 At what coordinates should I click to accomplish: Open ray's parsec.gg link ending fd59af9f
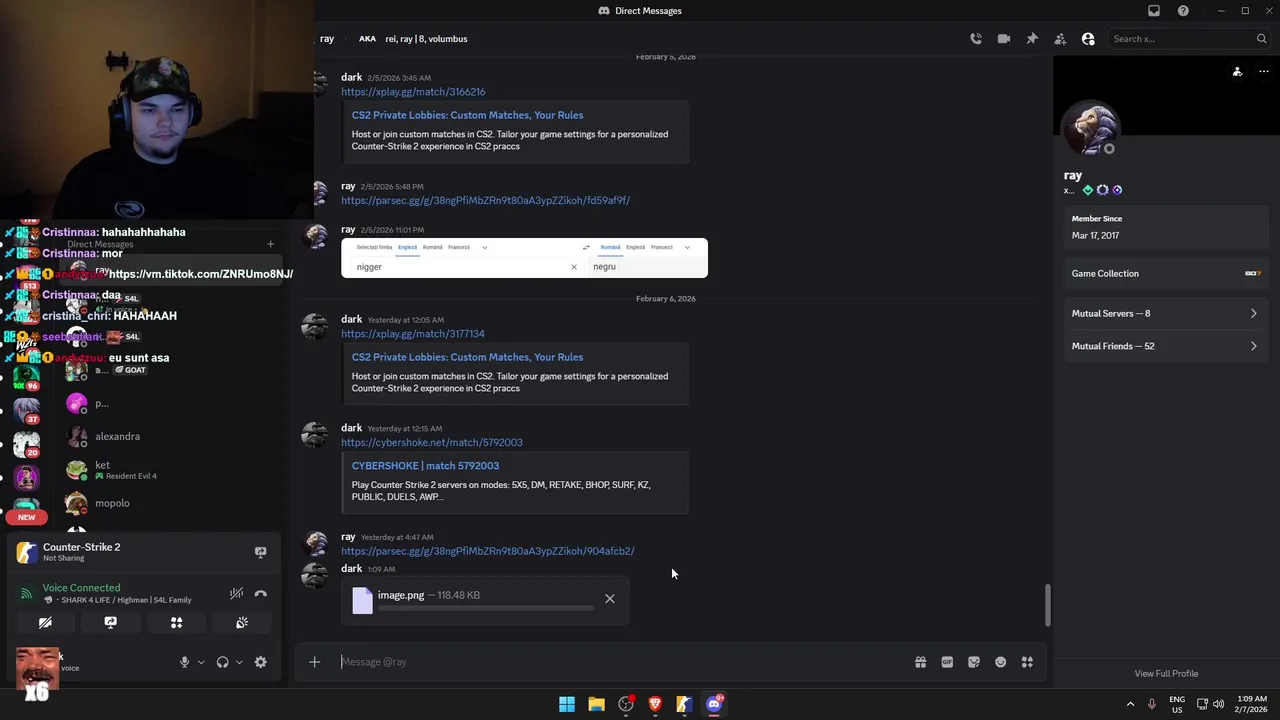pos(485,200)
